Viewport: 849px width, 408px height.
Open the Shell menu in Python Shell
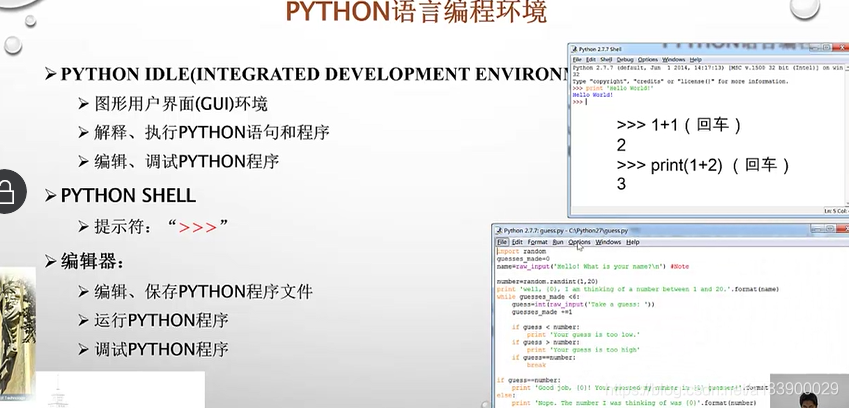(x=606, y=60)
